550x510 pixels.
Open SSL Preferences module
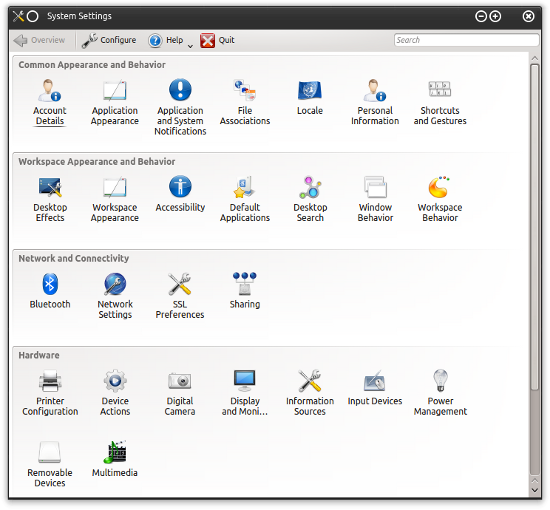pyautogui.click(x=180, y=296)
